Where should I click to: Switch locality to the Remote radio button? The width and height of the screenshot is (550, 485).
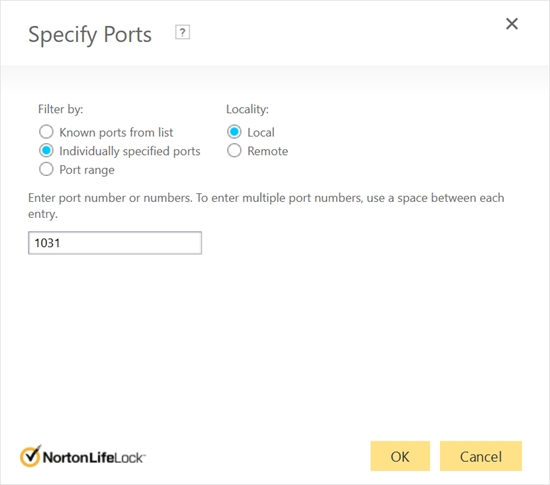tap(234, 150)
